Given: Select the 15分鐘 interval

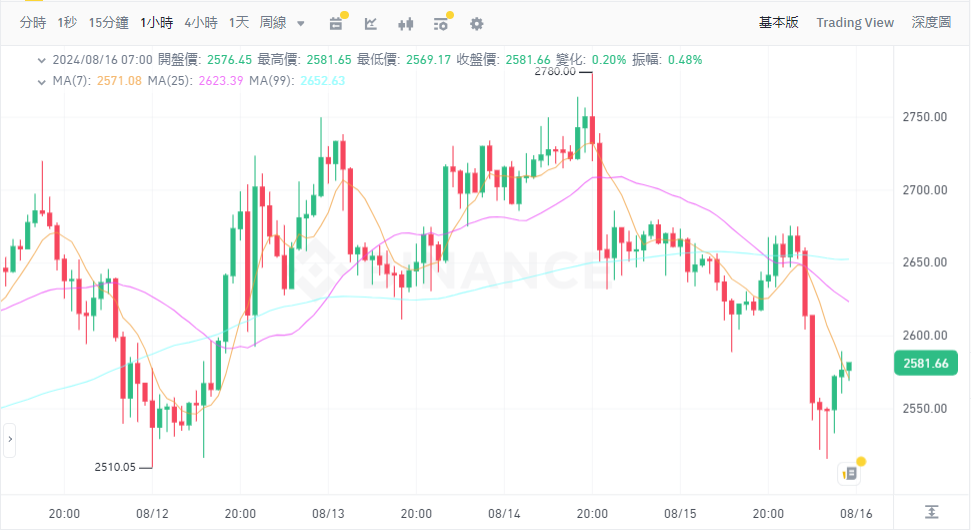Looking at the screenshot, I should click(108, 22).
